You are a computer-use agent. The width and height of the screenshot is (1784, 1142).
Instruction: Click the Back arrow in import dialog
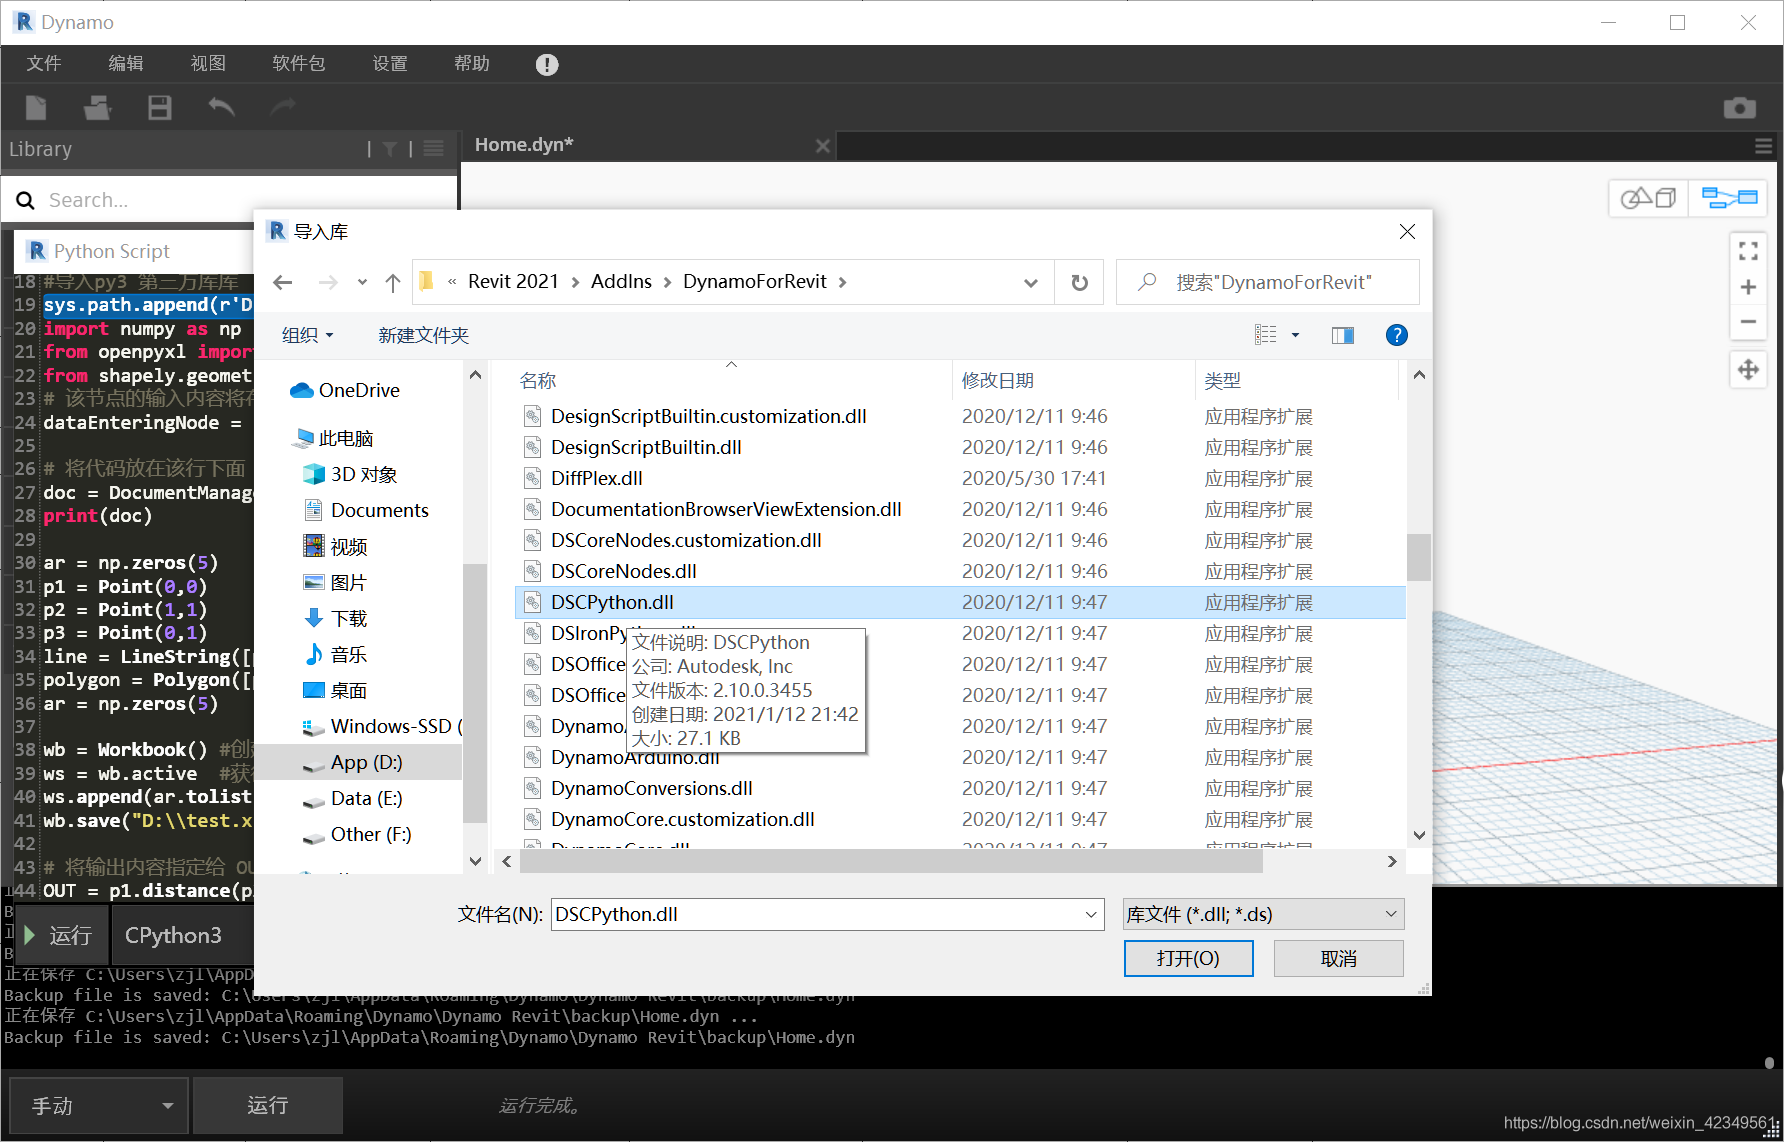tap(283, 282)
